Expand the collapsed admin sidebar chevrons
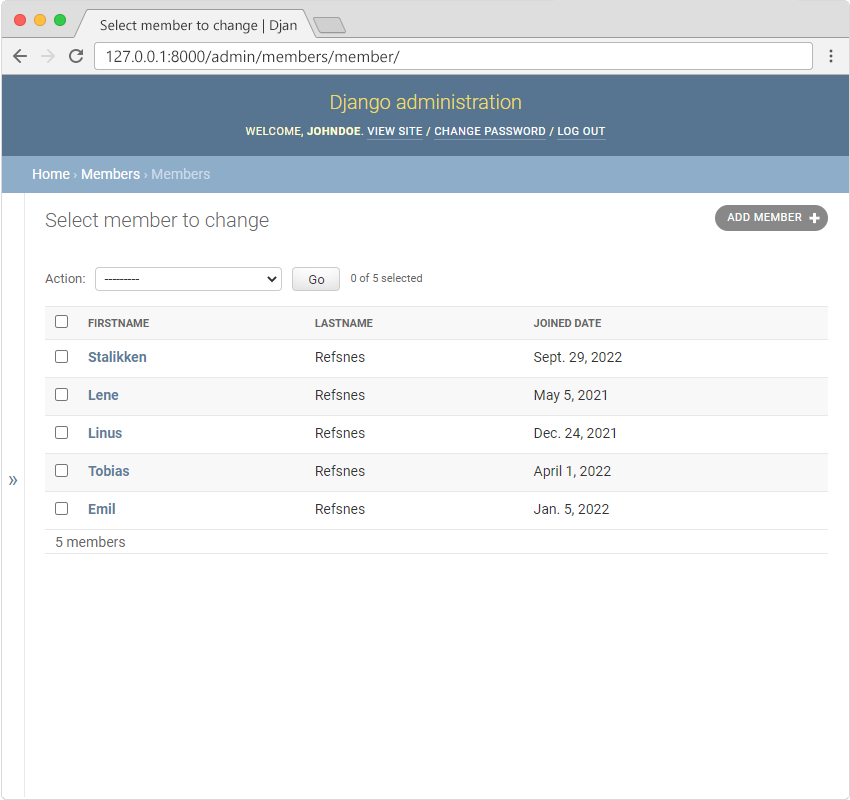This screenshot has height=800, width=850. click(x=13, y=479)
